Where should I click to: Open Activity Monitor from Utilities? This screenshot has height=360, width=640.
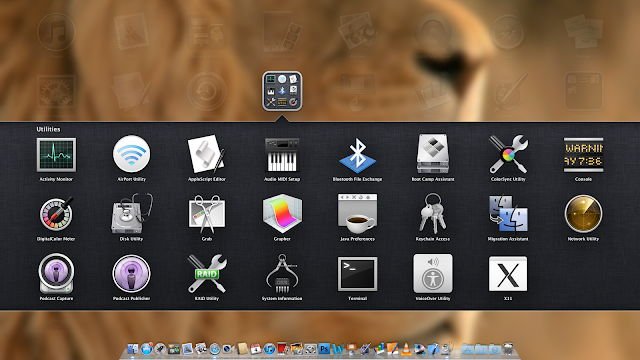(x=56, y=155)
